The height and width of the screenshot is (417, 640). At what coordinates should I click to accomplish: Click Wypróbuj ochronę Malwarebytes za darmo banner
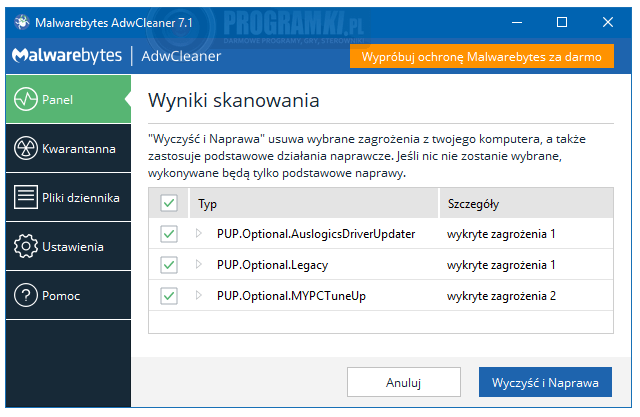point(482,56)
